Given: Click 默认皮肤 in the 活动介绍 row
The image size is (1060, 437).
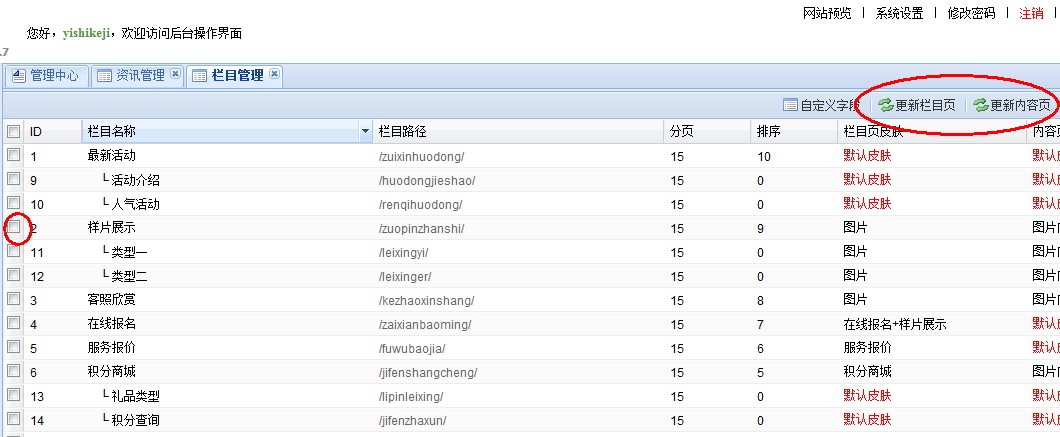Looking at the screenshot, I should (x=867, y=180).
